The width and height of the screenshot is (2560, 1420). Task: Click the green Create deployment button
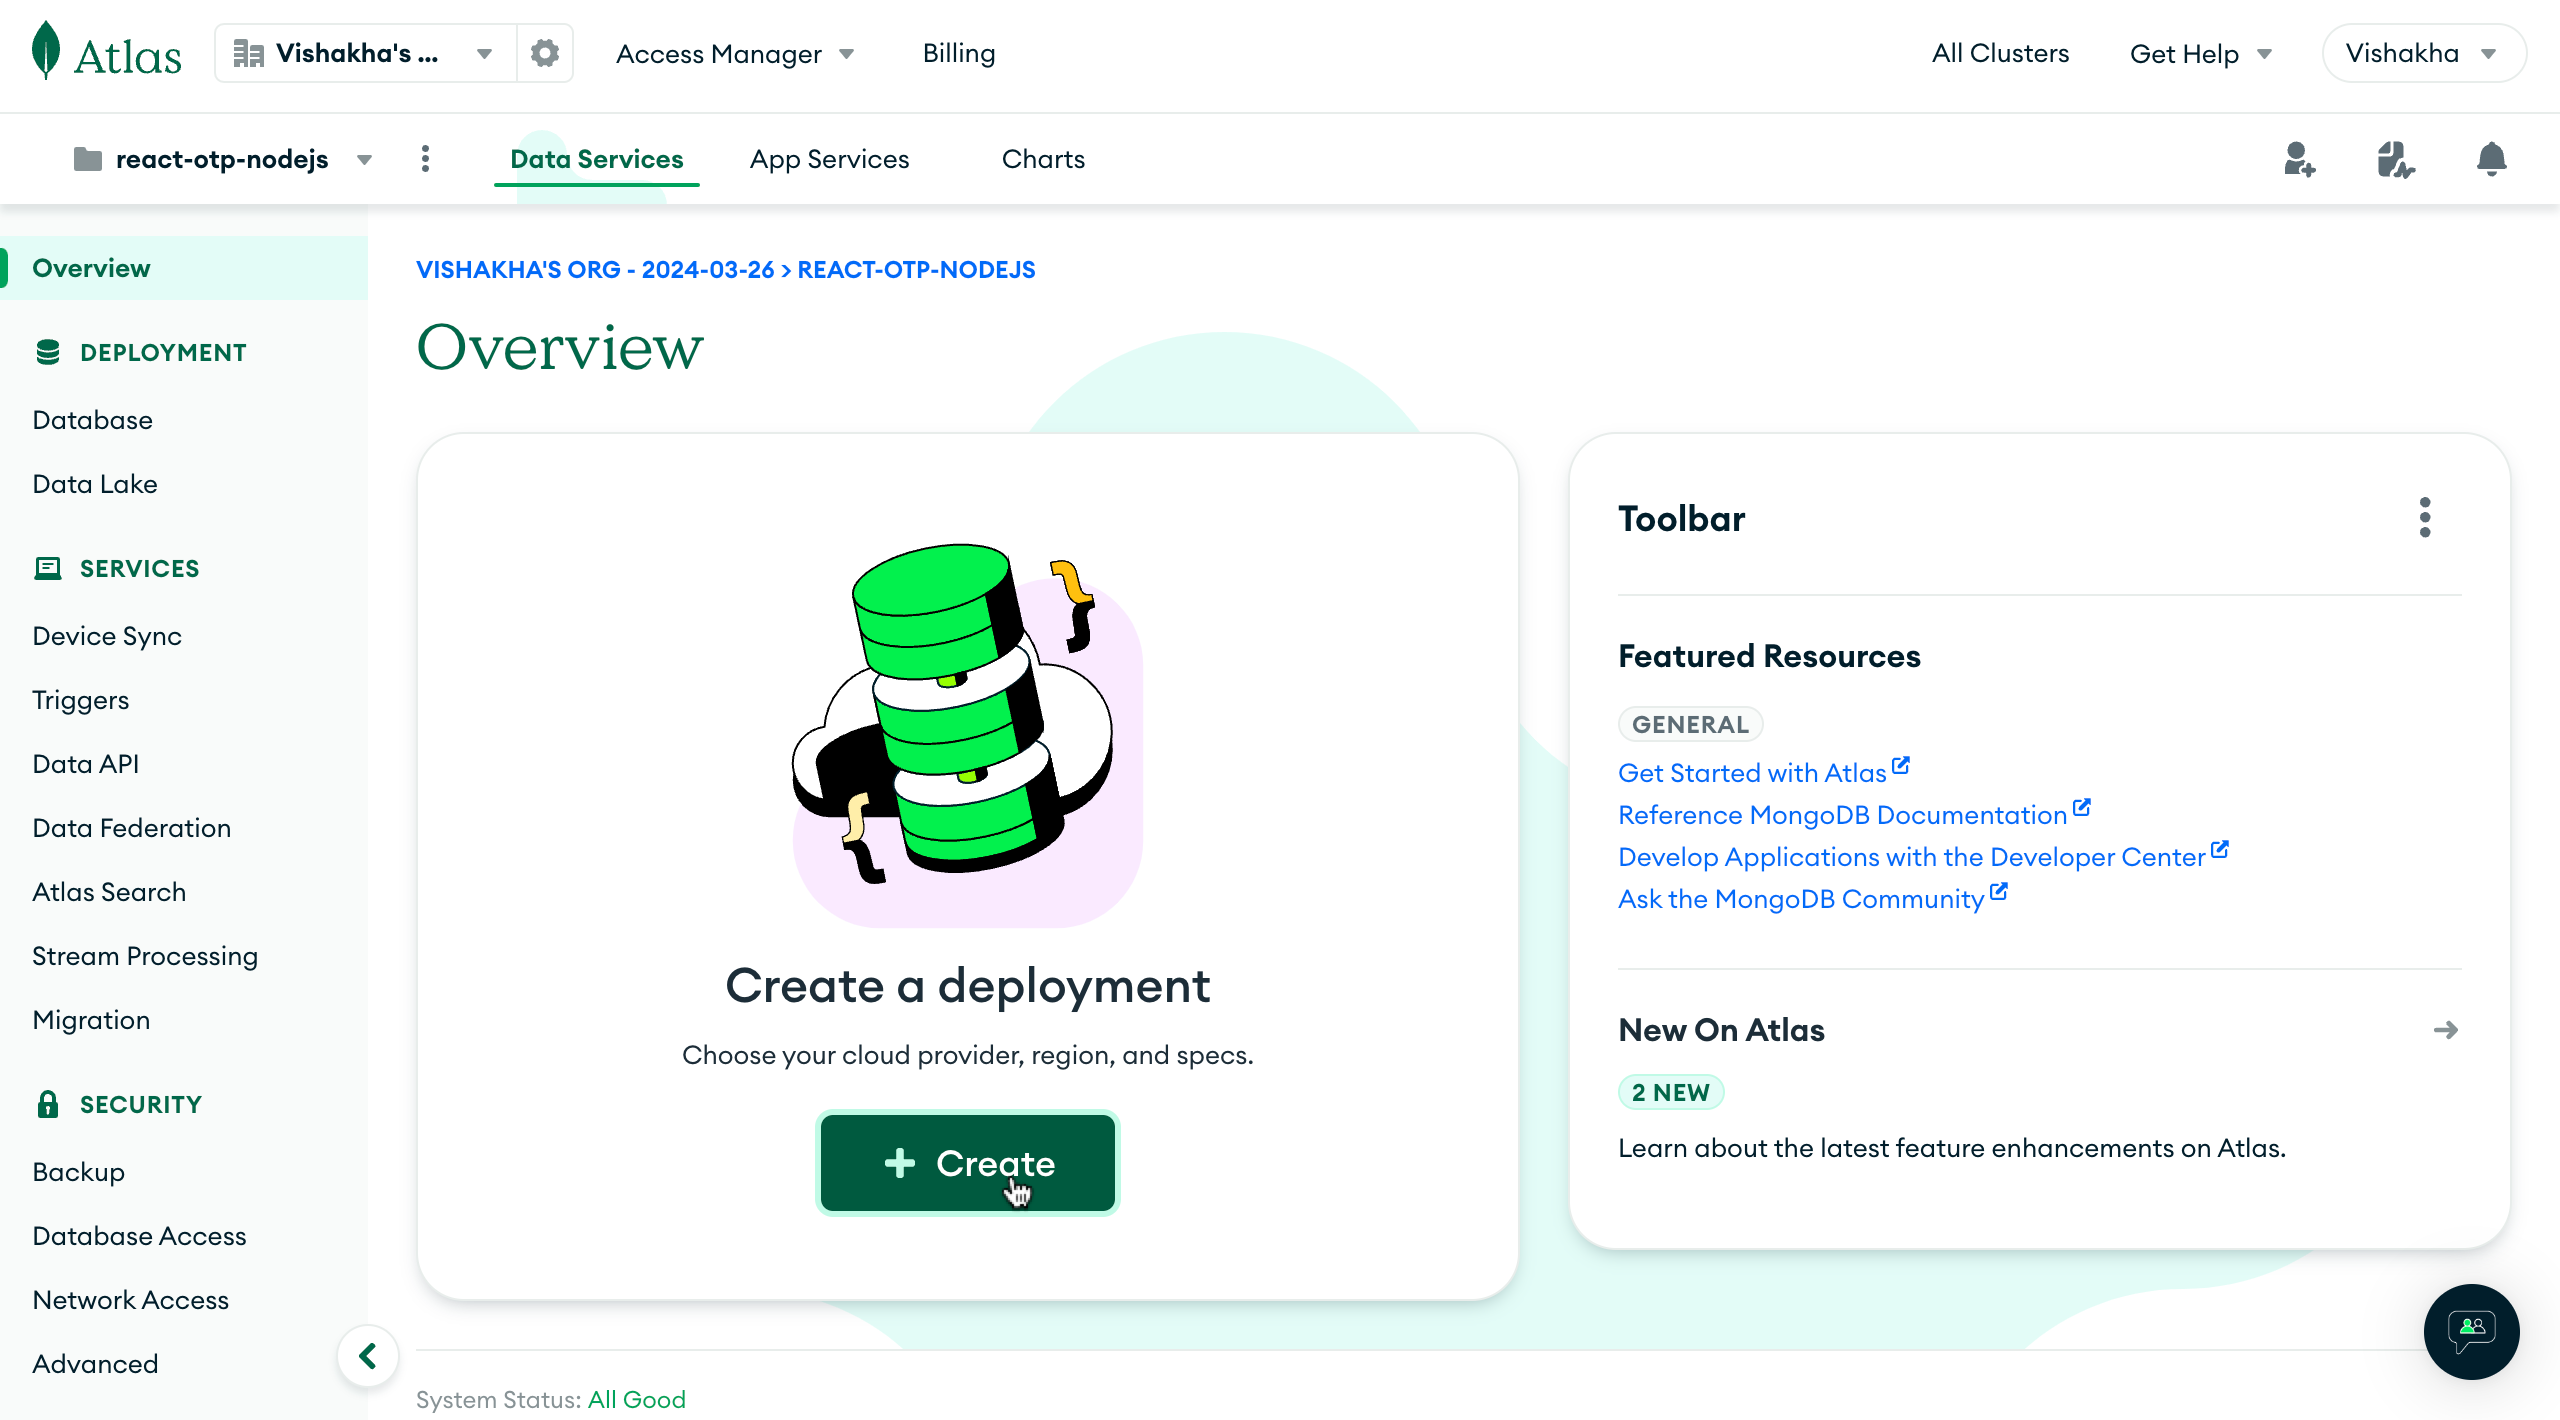967,1163
